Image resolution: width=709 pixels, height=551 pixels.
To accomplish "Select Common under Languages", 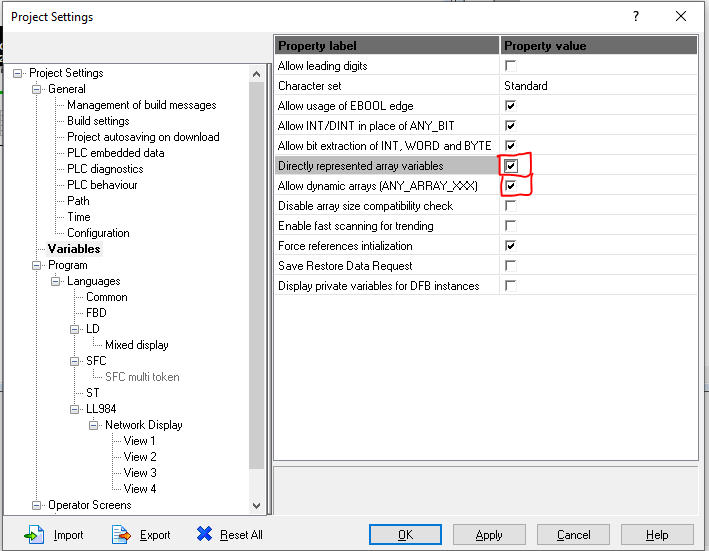I will pos(107,297).
